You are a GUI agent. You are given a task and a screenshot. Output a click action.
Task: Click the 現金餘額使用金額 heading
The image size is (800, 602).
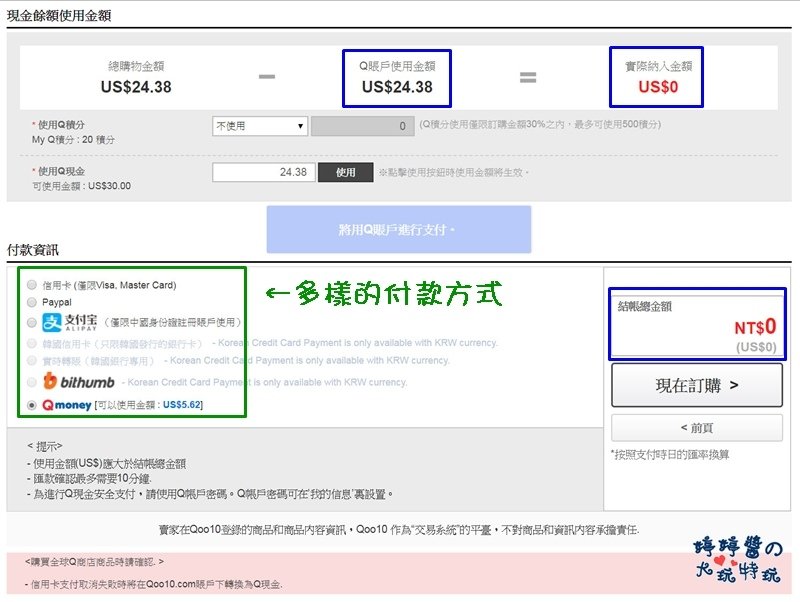(59, 16)
